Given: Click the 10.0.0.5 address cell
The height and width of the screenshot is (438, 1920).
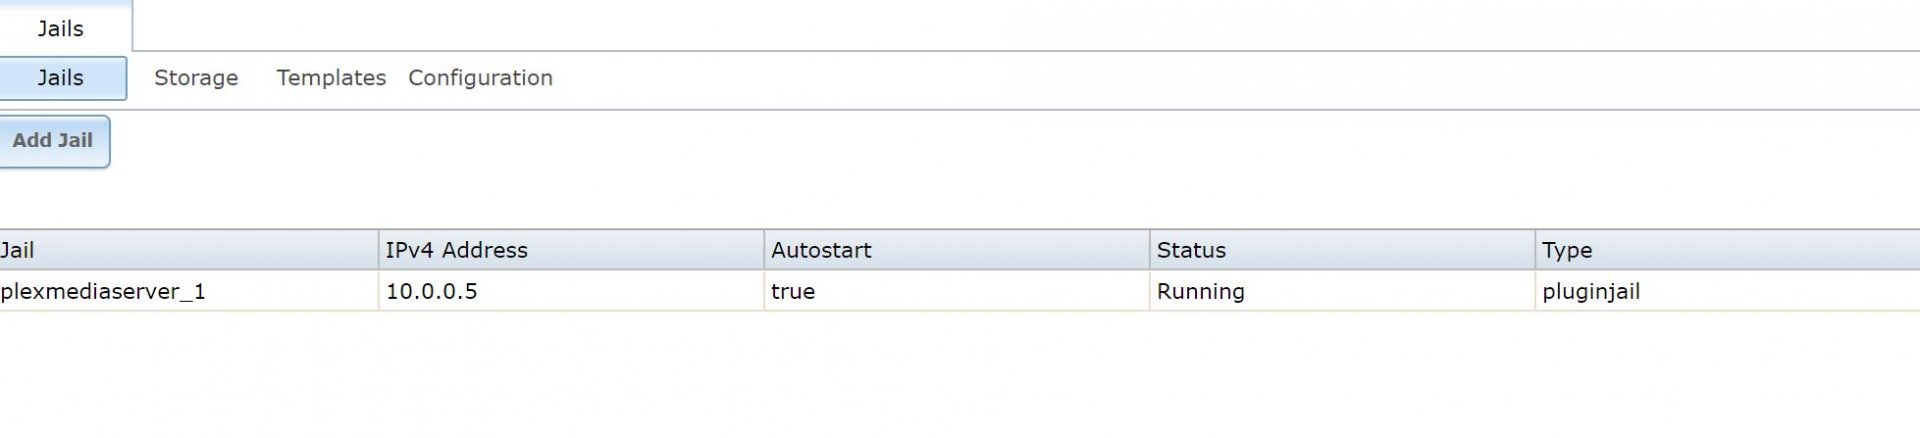Looking at the screenshot, I should pos(571,291).
